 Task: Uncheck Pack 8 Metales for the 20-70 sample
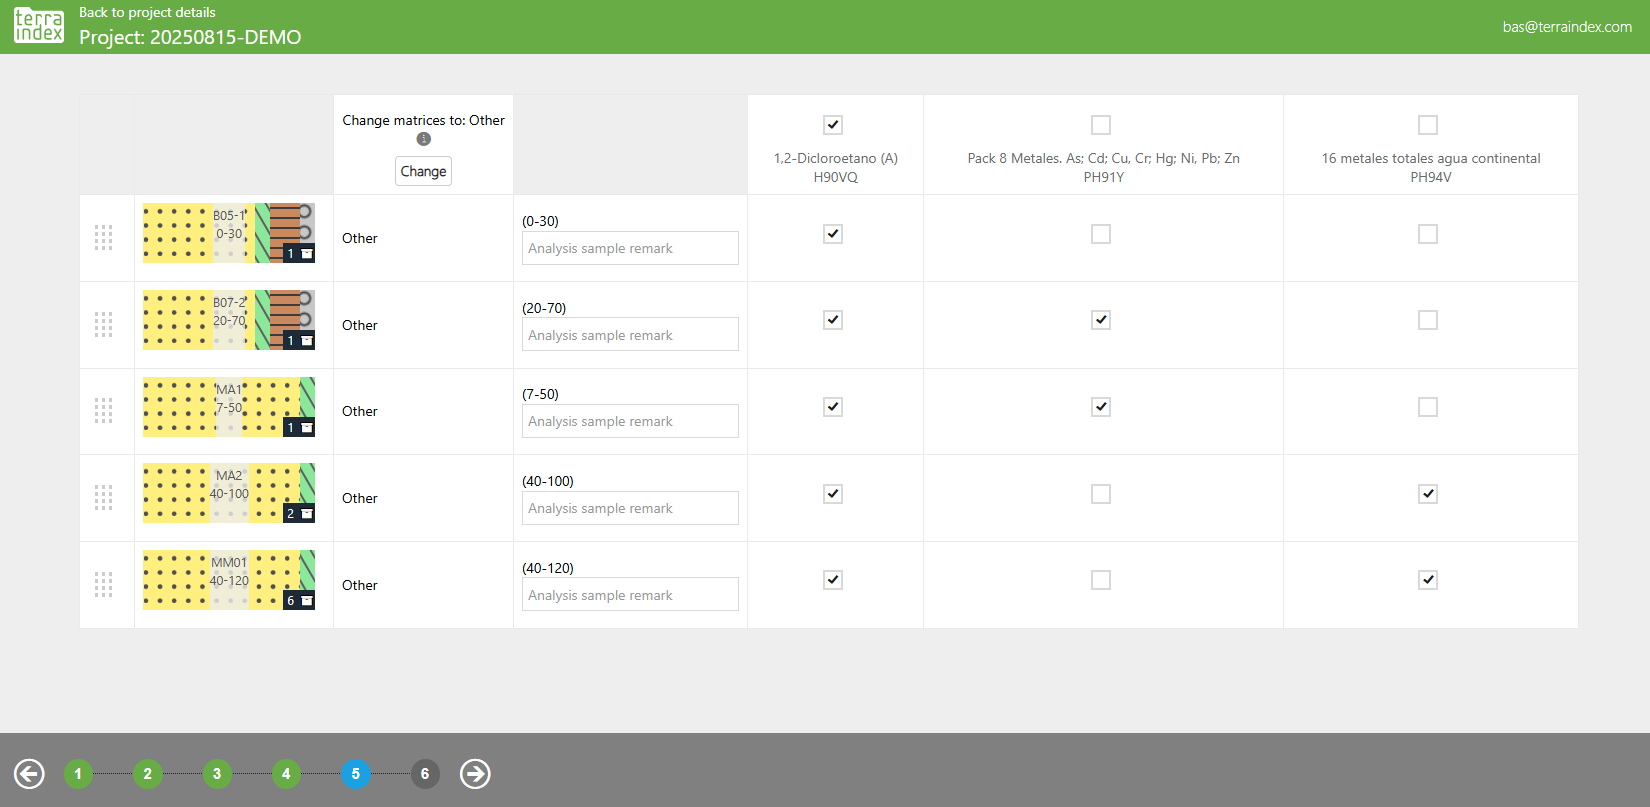coord(1101,320)
